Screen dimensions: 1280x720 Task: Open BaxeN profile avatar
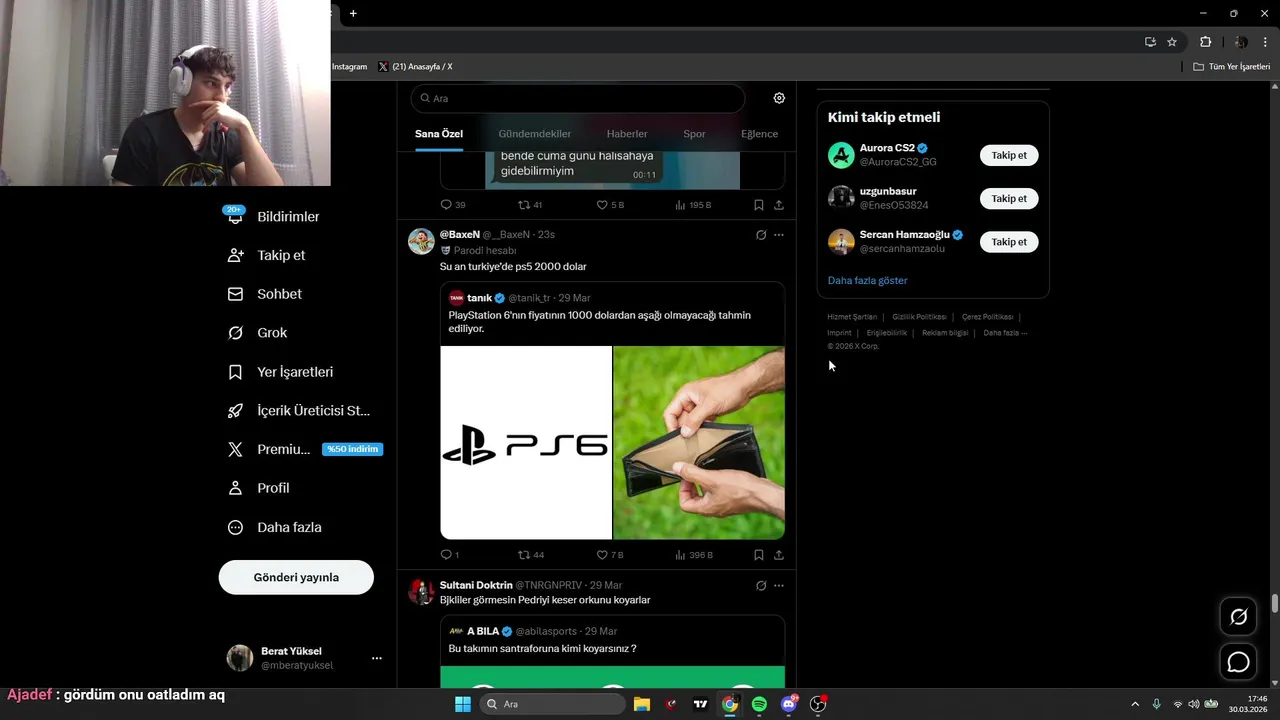[x=421, y=241]
